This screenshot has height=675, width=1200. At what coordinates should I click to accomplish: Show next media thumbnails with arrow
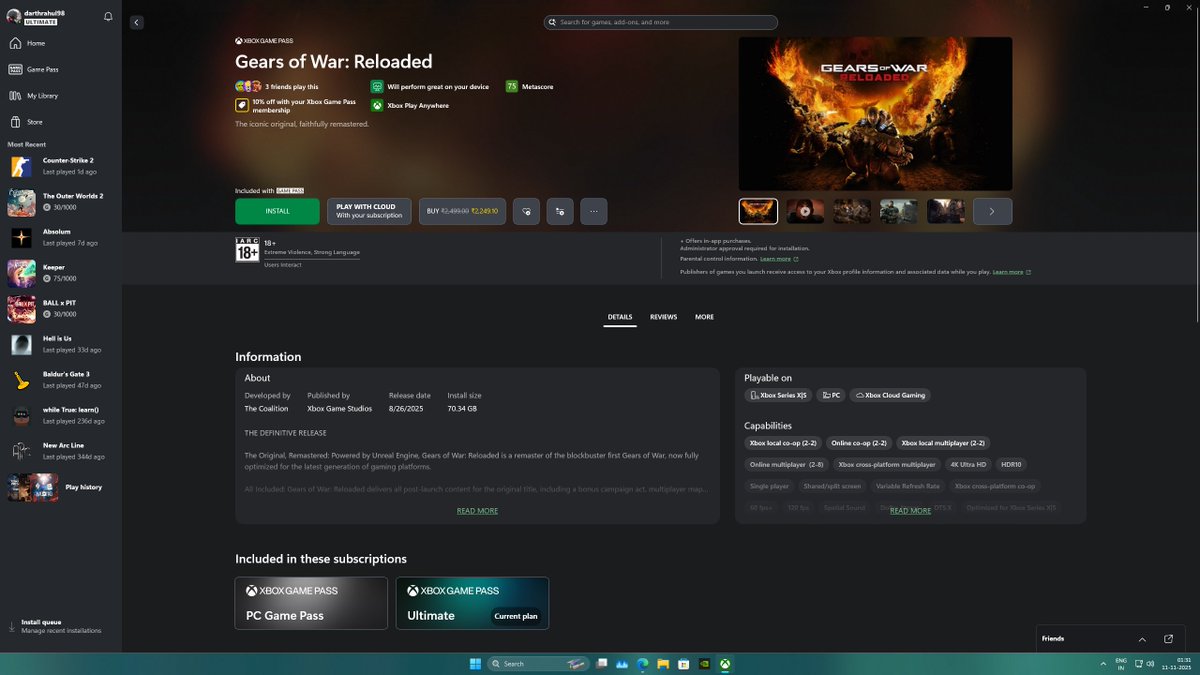pos(992,211)
